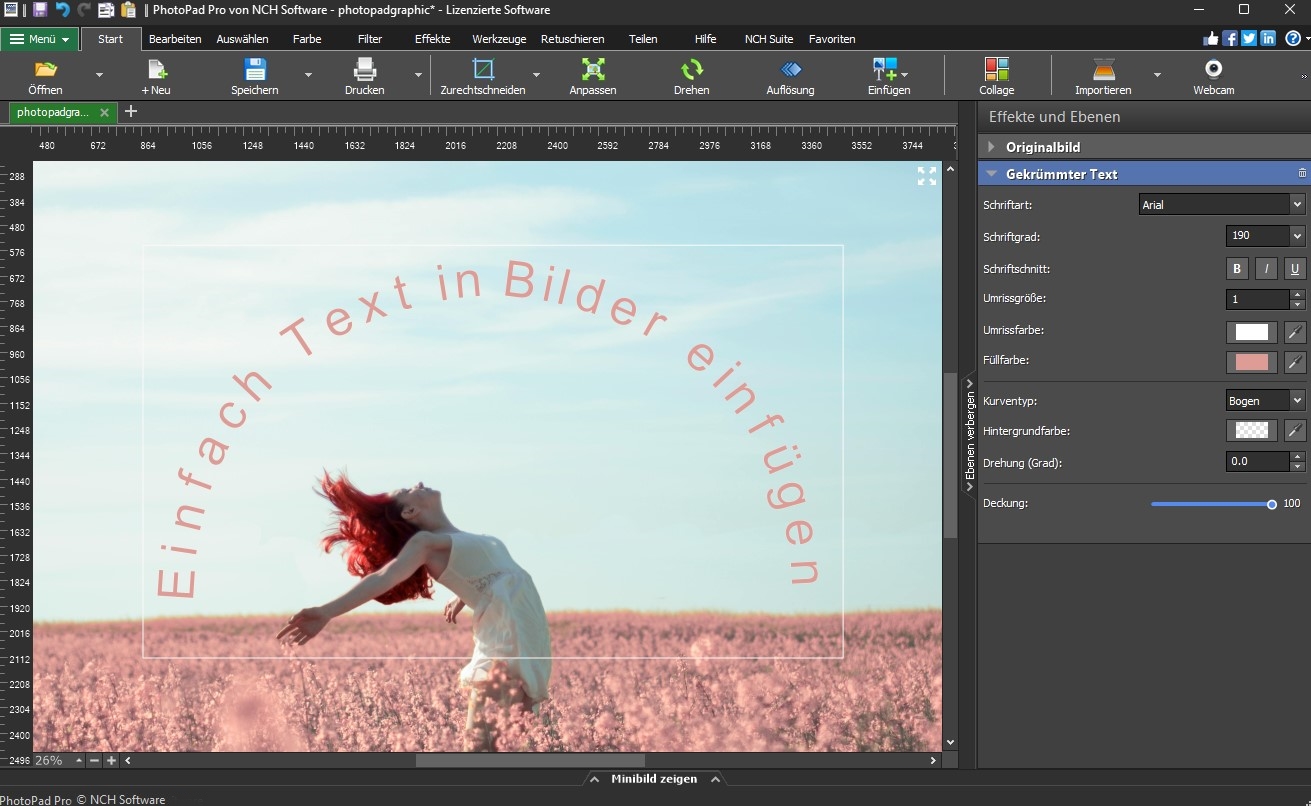This screenshot has height=806, width=1311.
Task: Click the Umrissgröße value field
Action: pos(1258,299)
